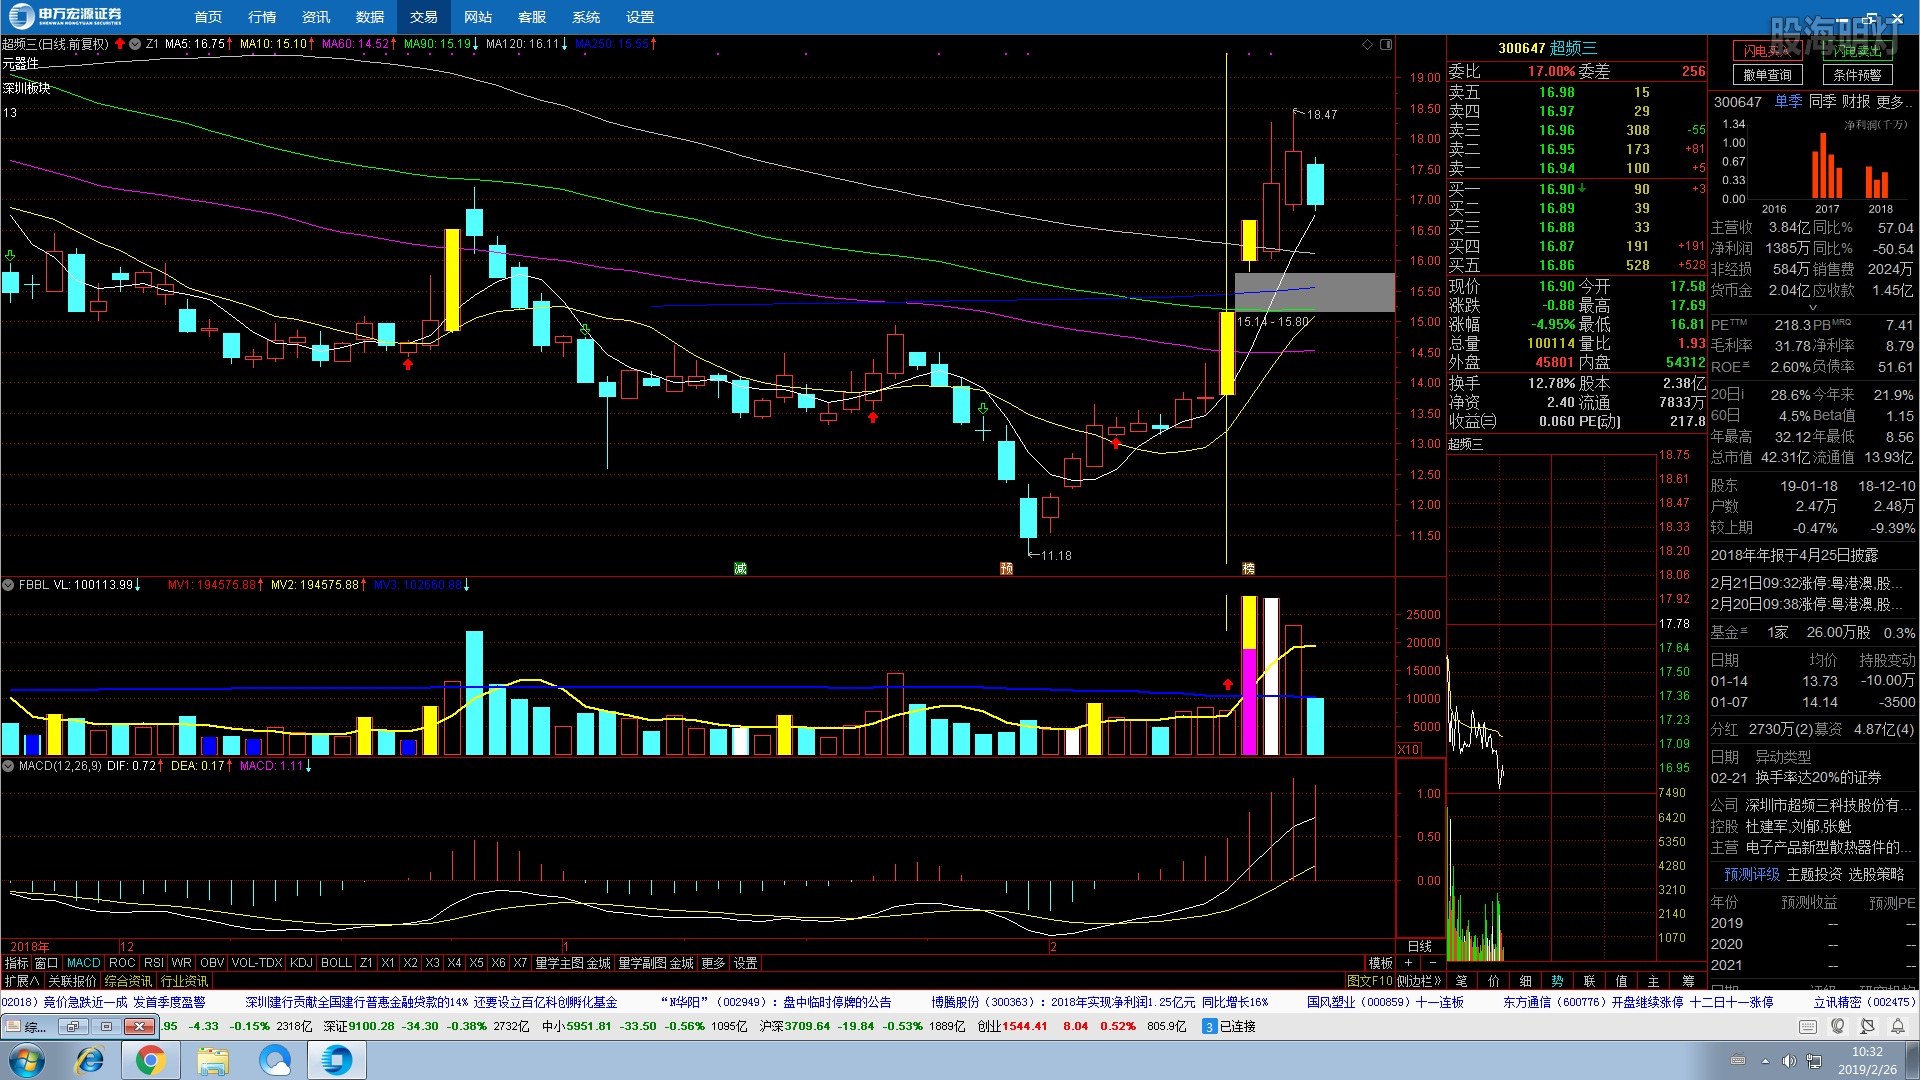Click the minus zoom button beside 模板
Viewport: 1920px width, 1080px height.
pyautogui.click(x=1432, y=963)
